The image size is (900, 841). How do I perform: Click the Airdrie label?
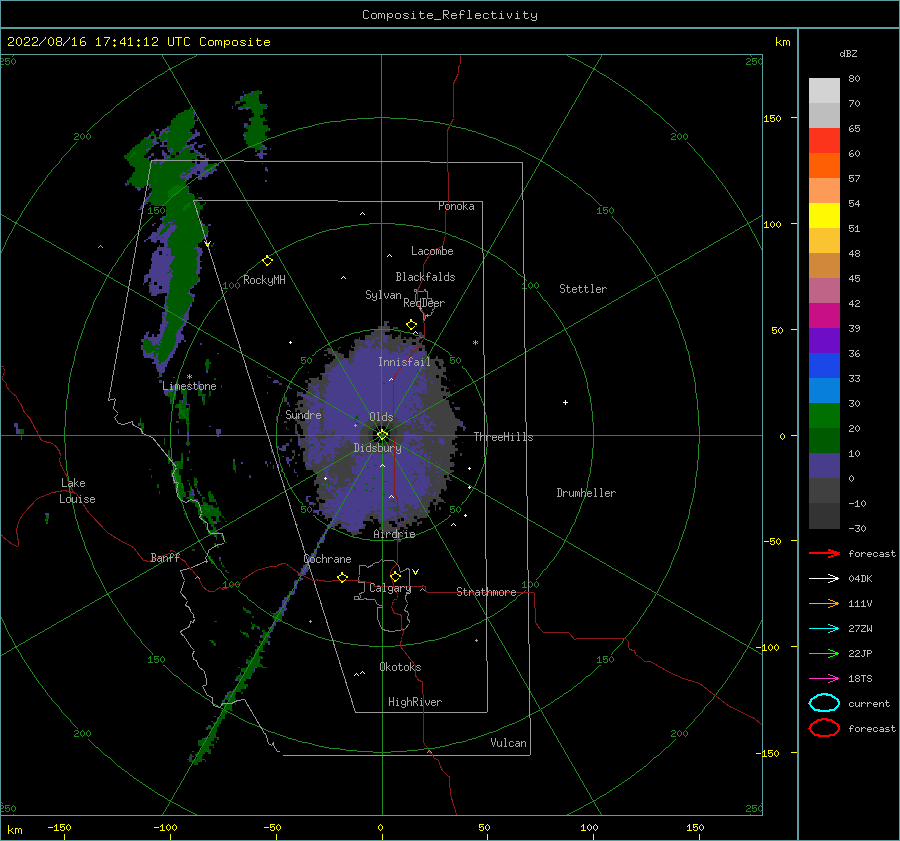point(394,534)
